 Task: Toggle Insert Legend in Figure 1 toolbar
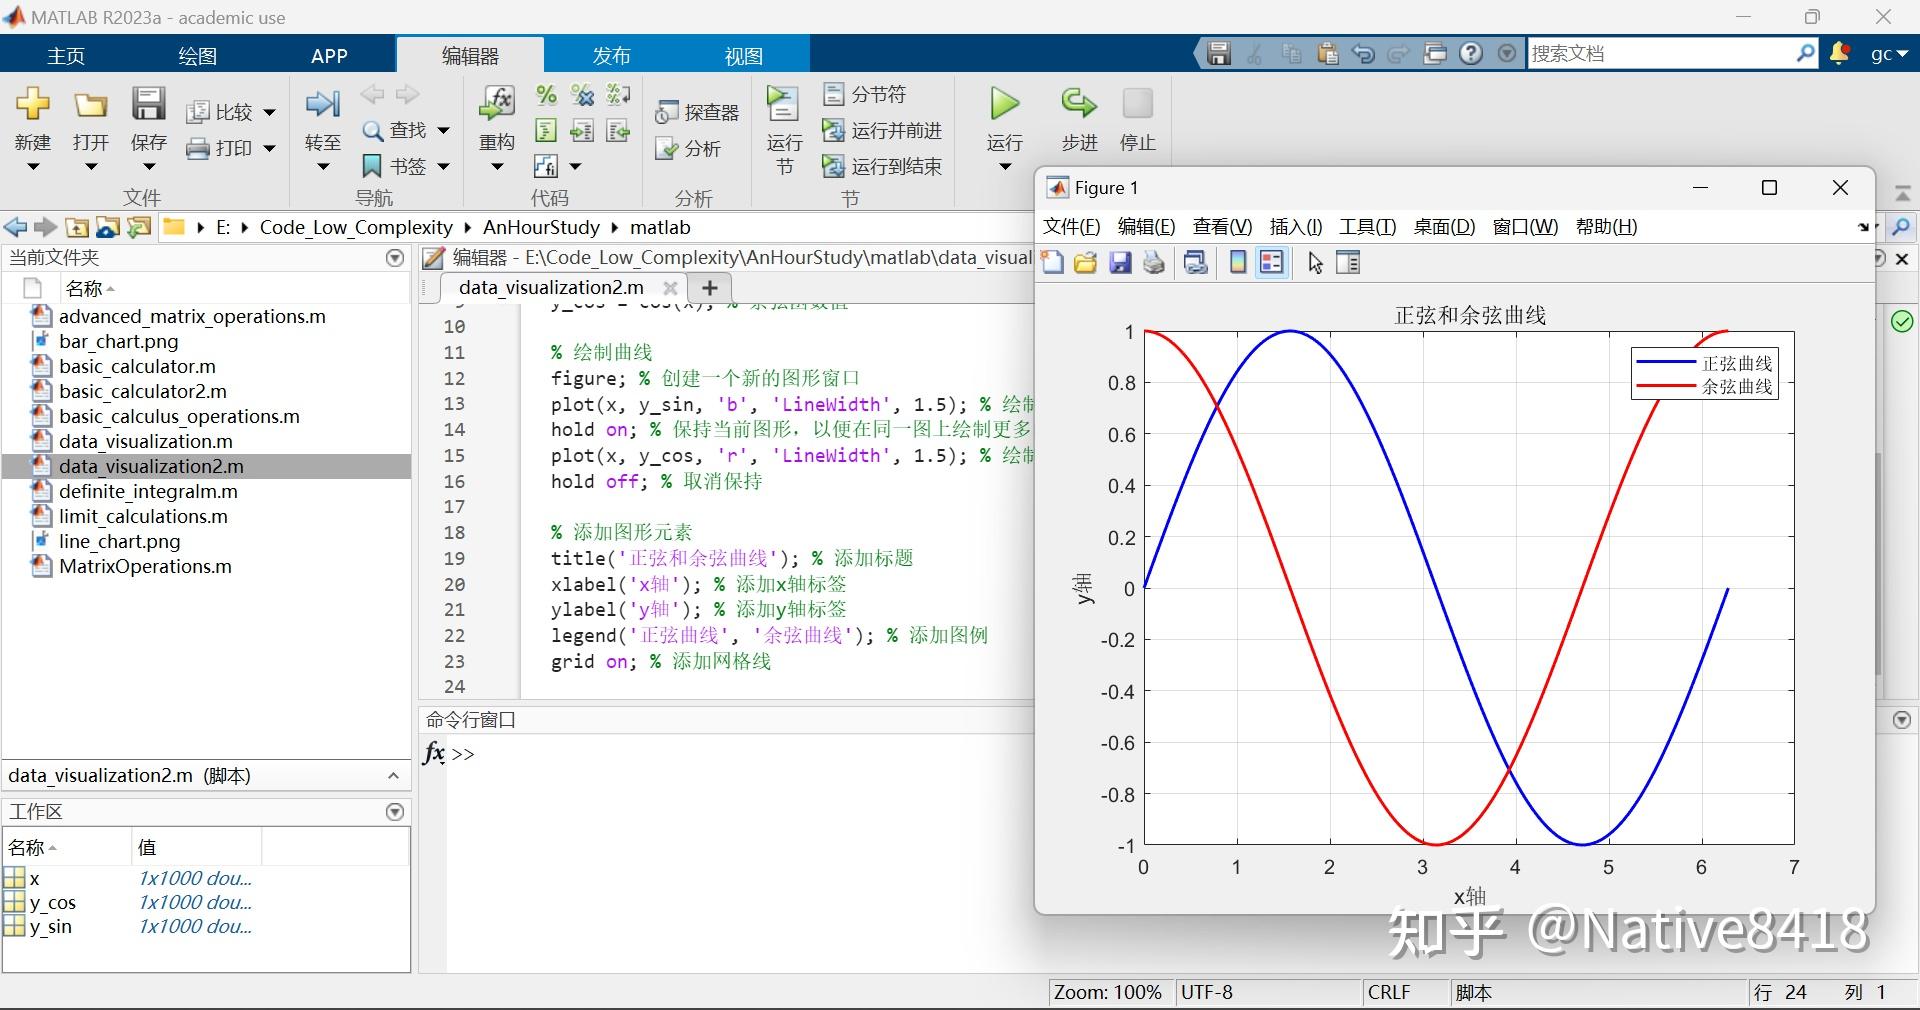click(1271, 263)
